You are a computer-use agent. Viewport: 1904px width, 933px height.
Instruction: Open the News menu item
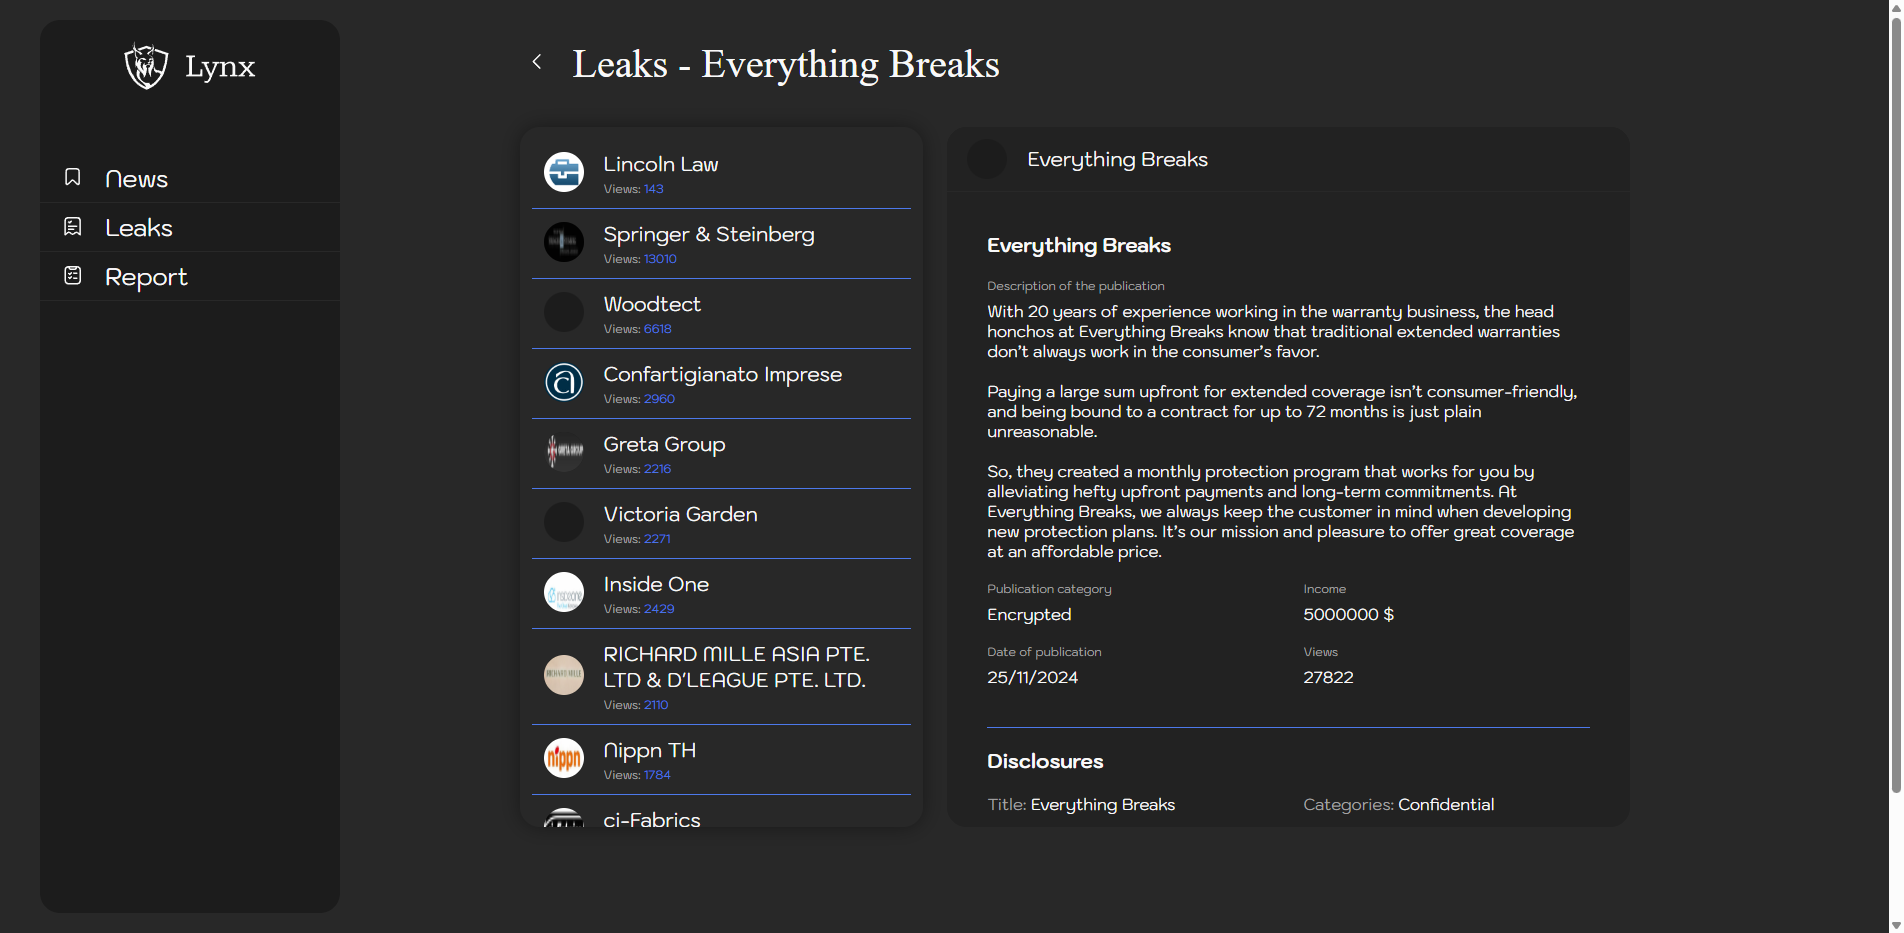click(x=136, y=179)
